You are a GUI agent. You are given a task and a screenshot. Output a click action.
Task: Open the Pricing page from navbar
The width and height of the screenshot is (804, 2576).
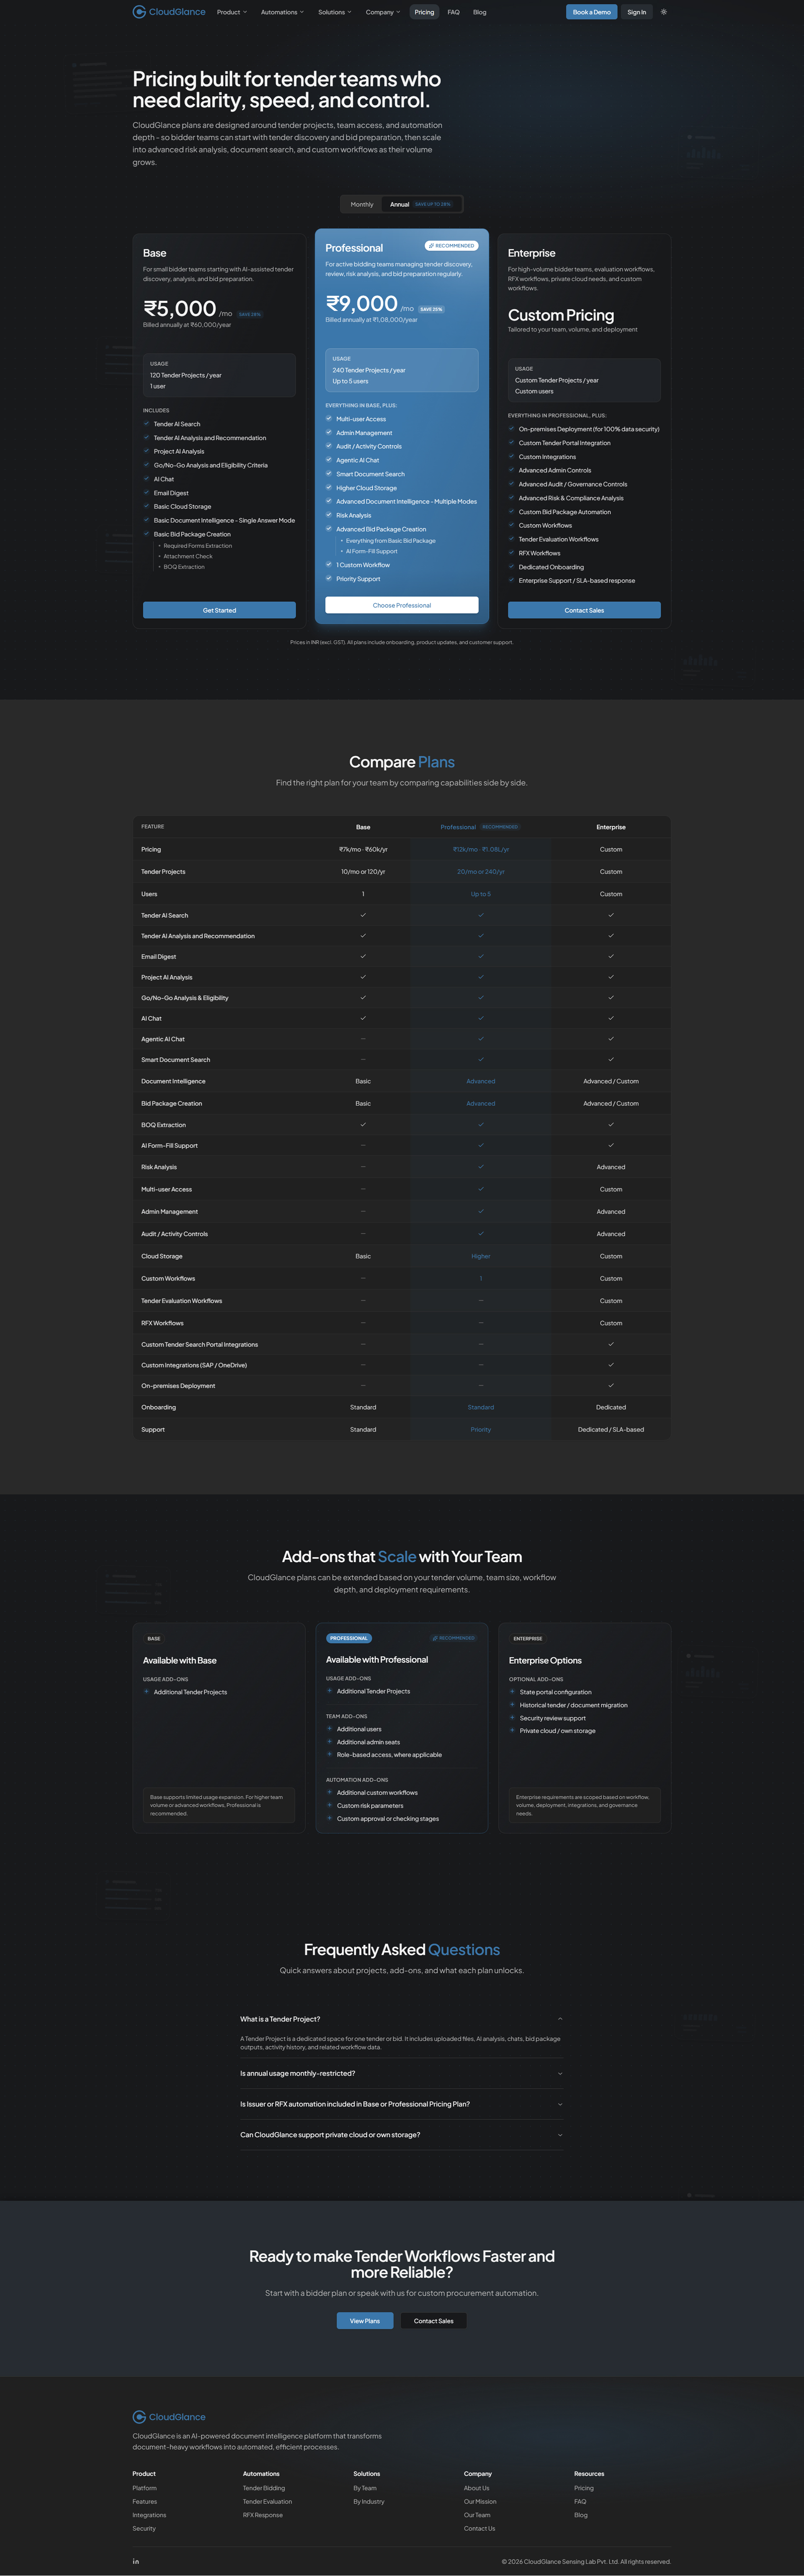[x=425, y=12]
